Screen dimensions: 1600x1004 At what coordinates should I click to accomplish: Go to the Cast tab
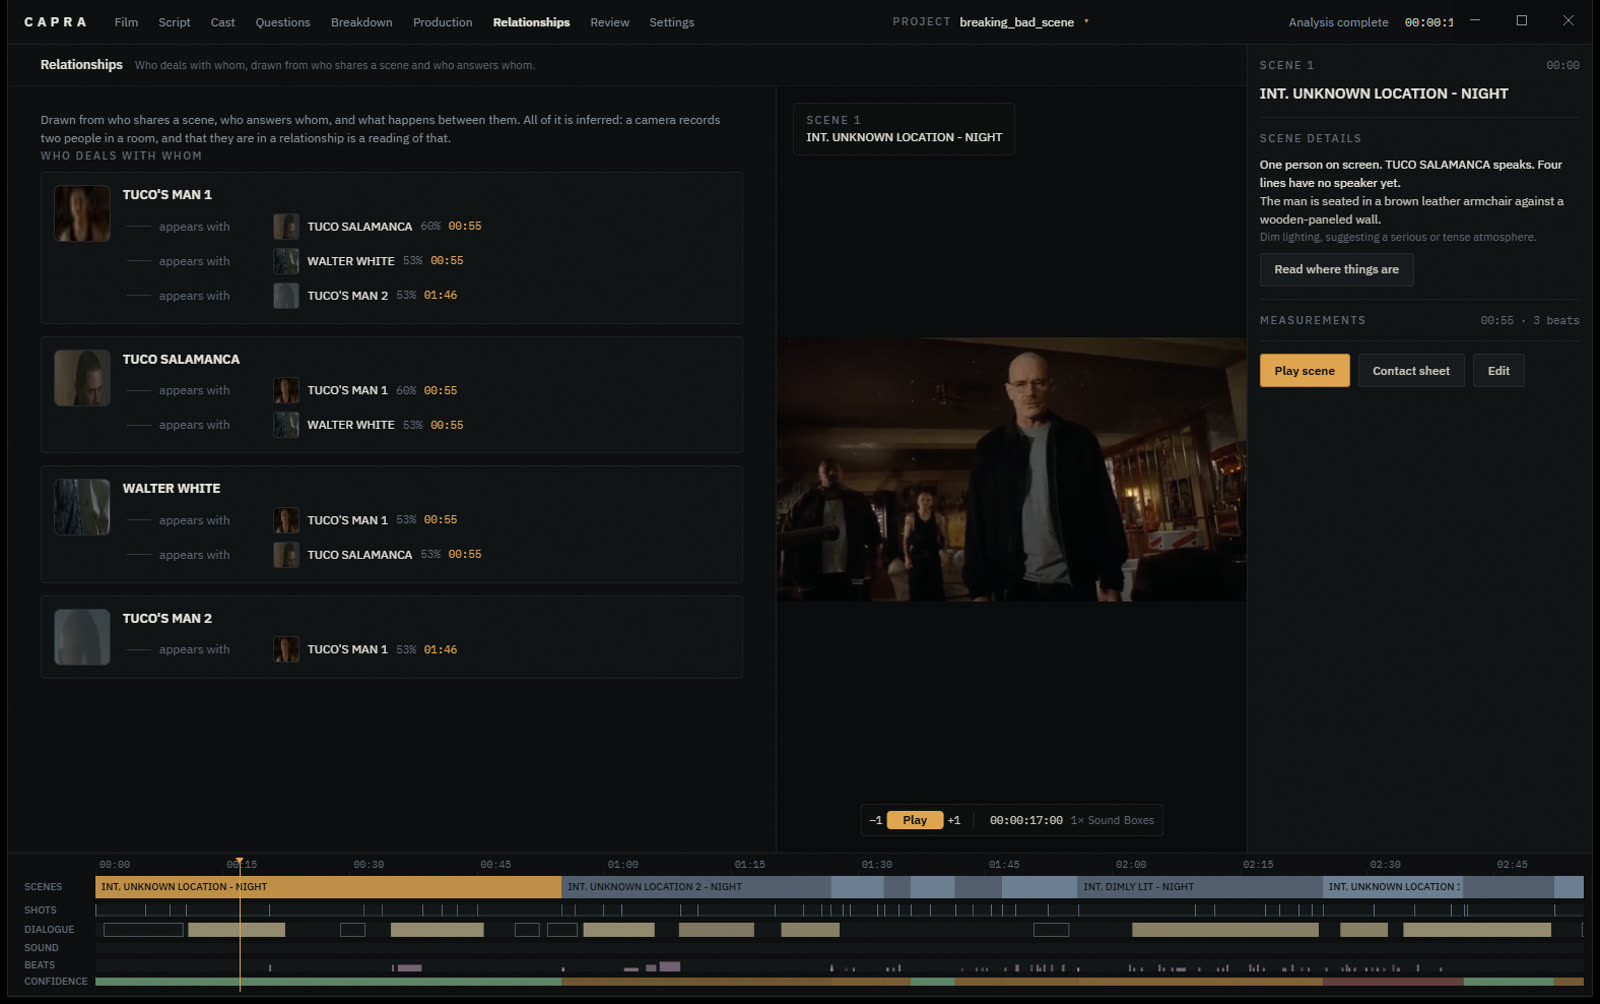click(x=223, y=22)
